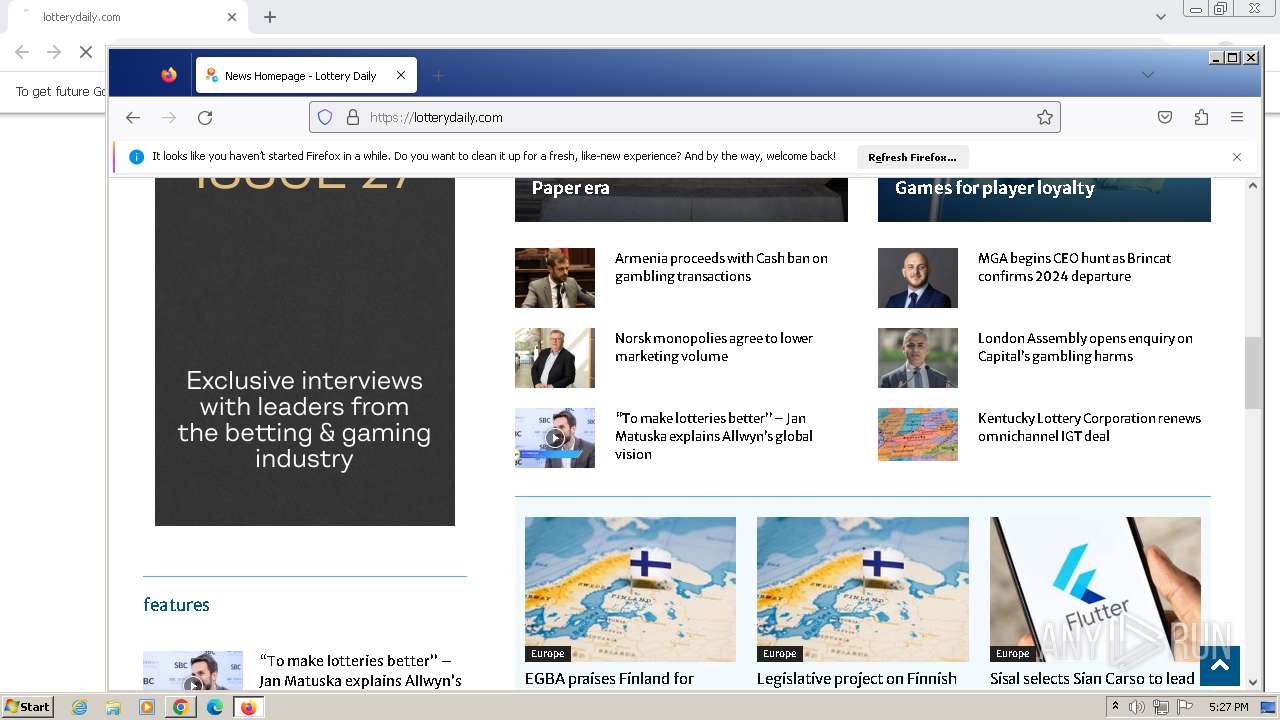This screenshot has height=720, width=1280.
Task: Click the Firefox back arrow button
Action: pyautogui.click(x=133, y=117)
